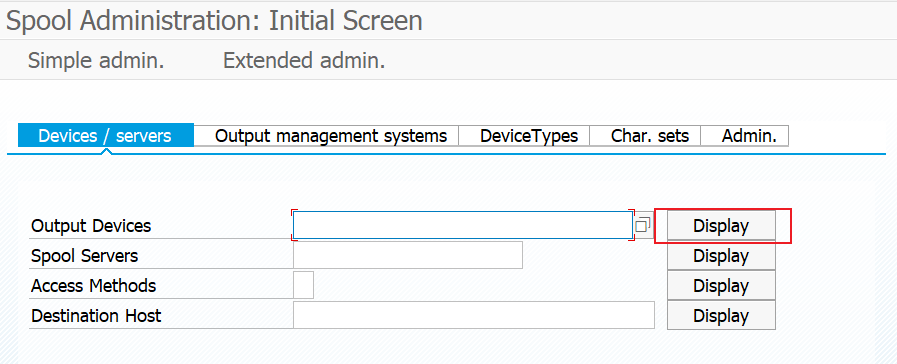Focus the Output Devices input field
The height and width of the screenshot is (364, 897).
[x=463, y=225]
